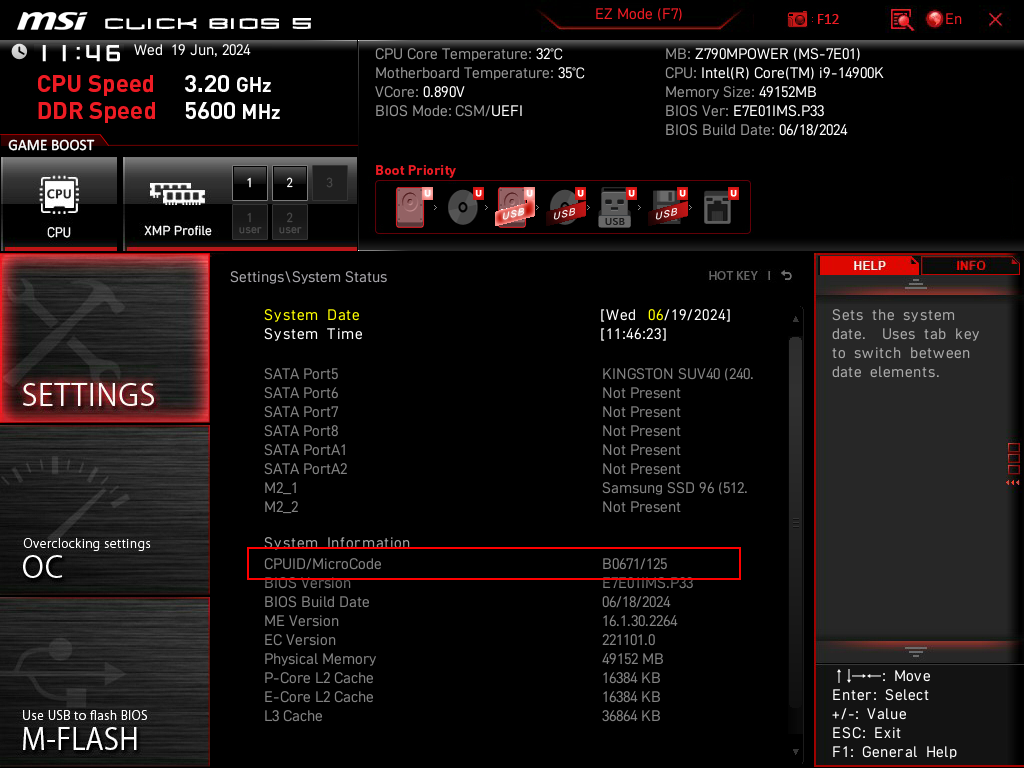The width and height of the screenshot is (1024, 768).
Task: Expand help panel with bottom handle
Action: tap(916, 651)
